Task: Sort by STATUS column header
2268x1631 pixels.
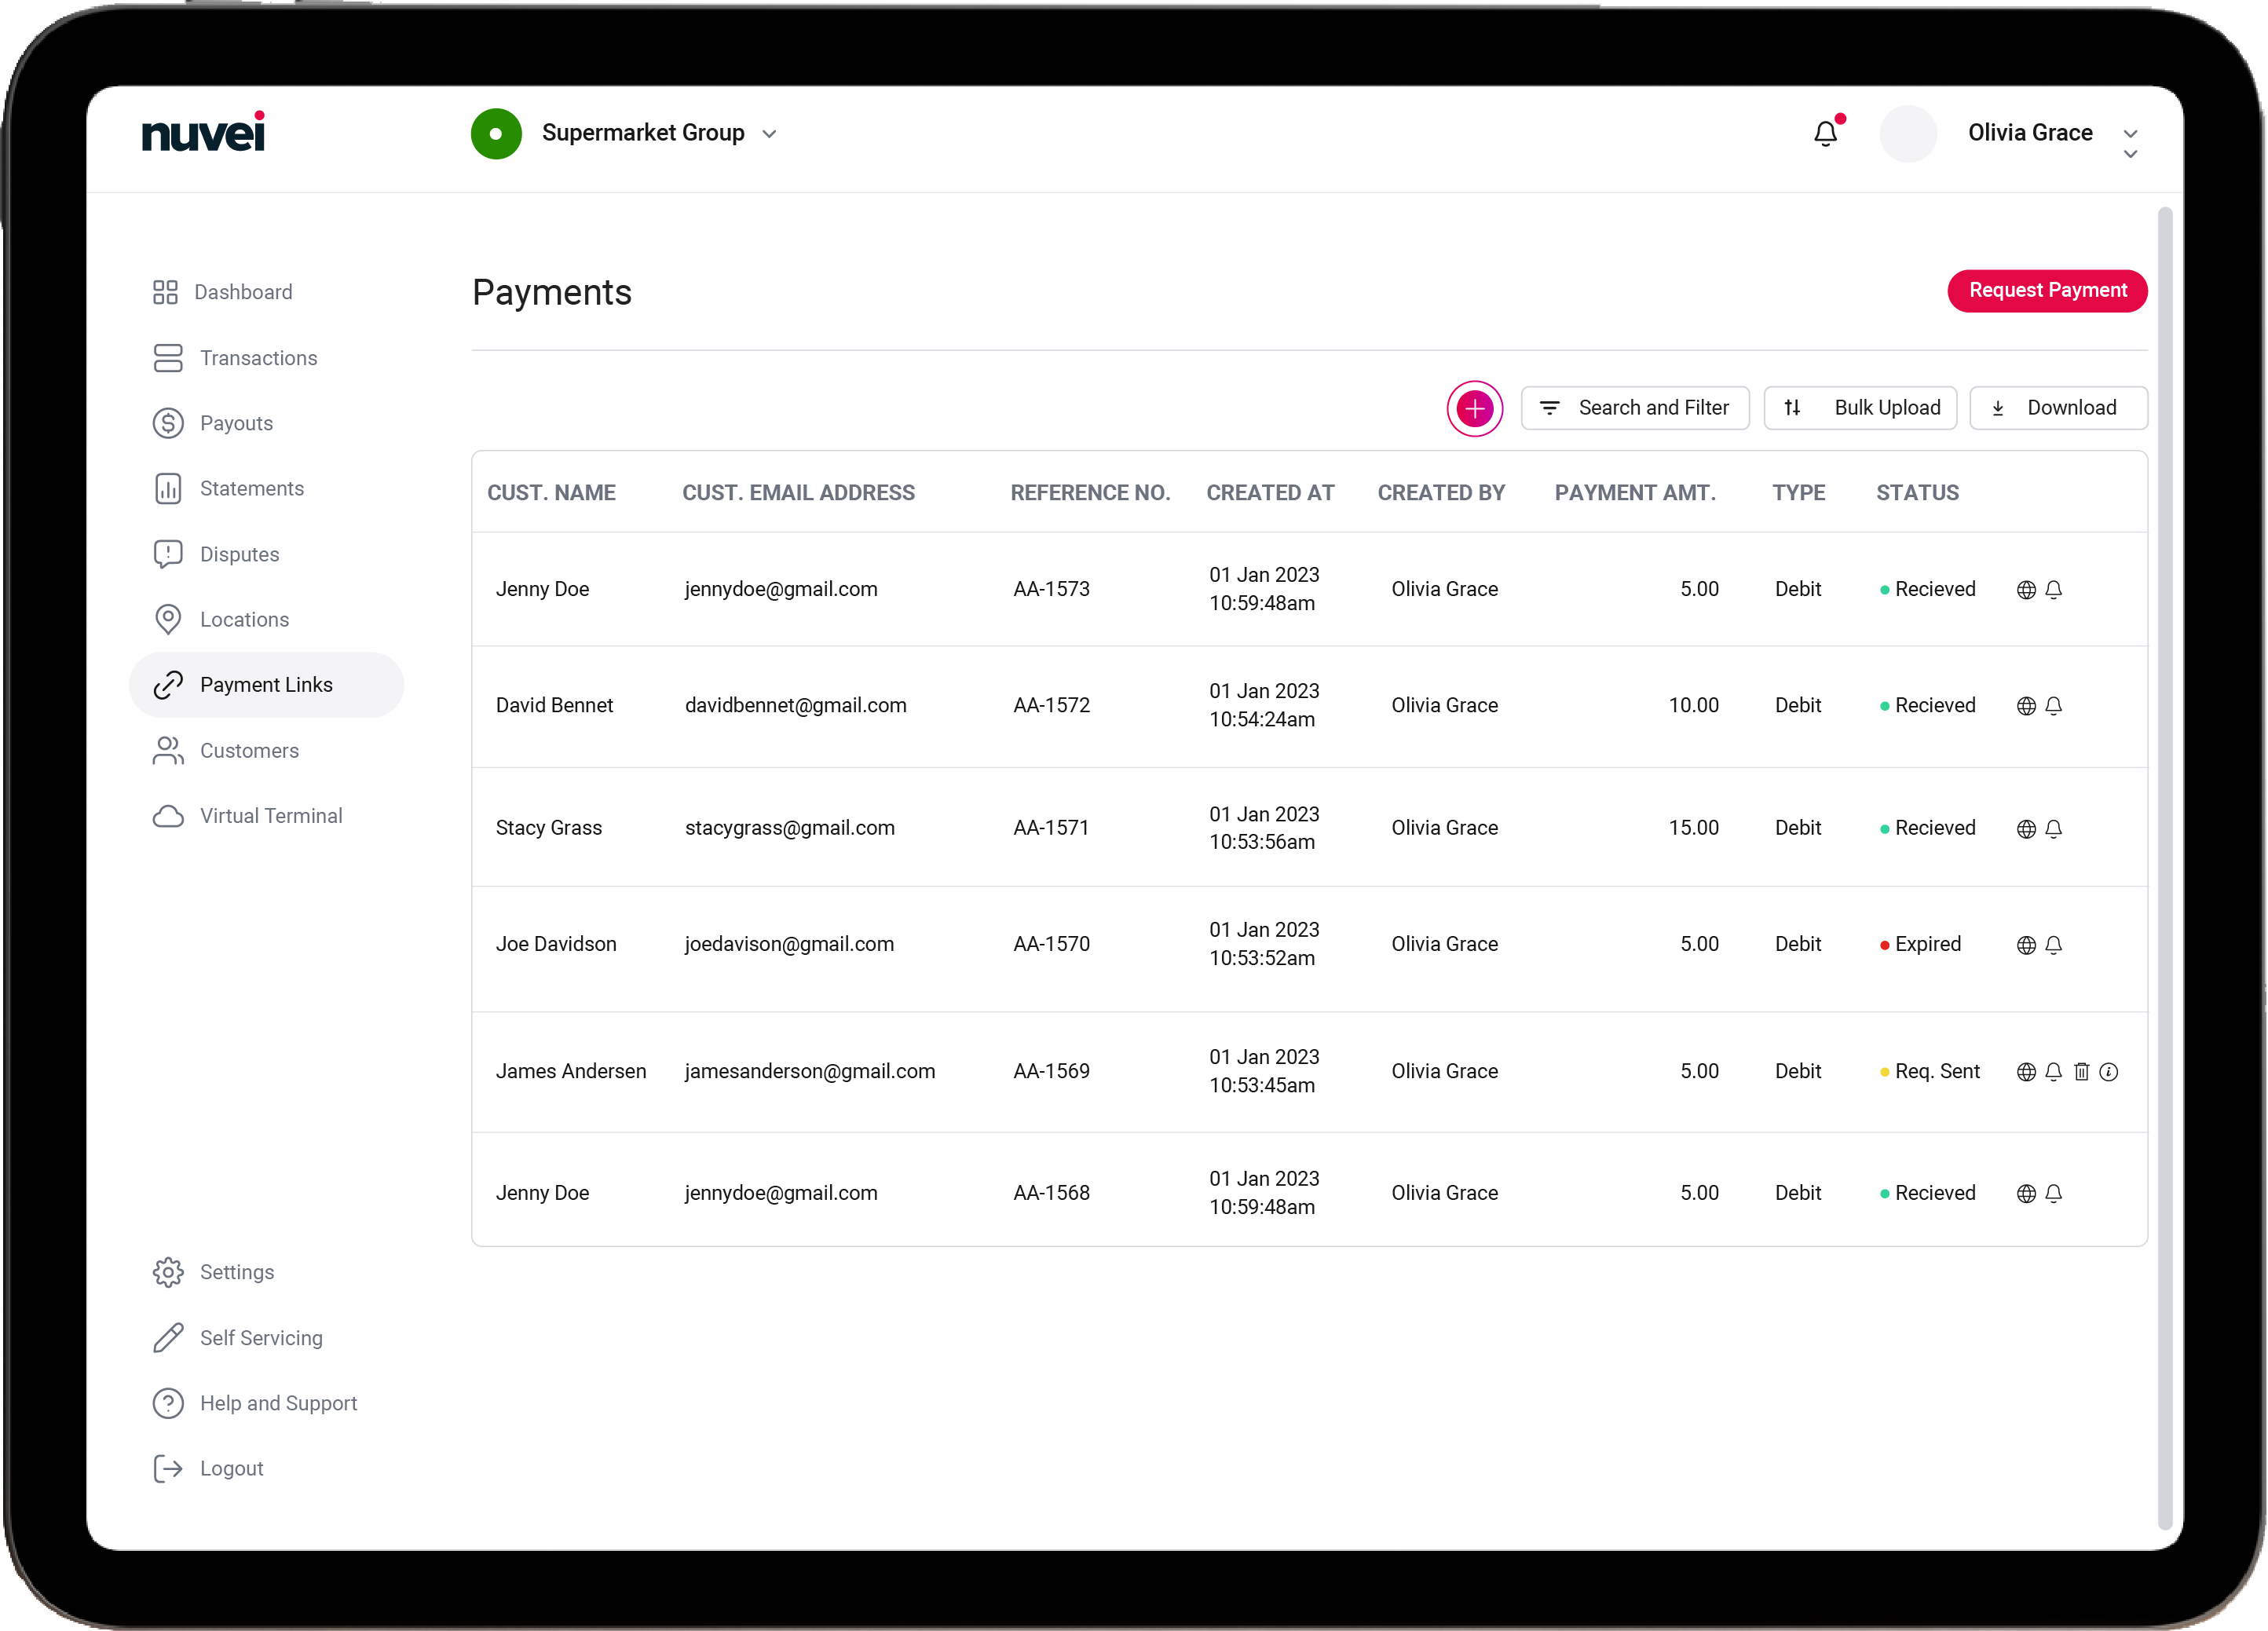Action: pos(1917,493)
